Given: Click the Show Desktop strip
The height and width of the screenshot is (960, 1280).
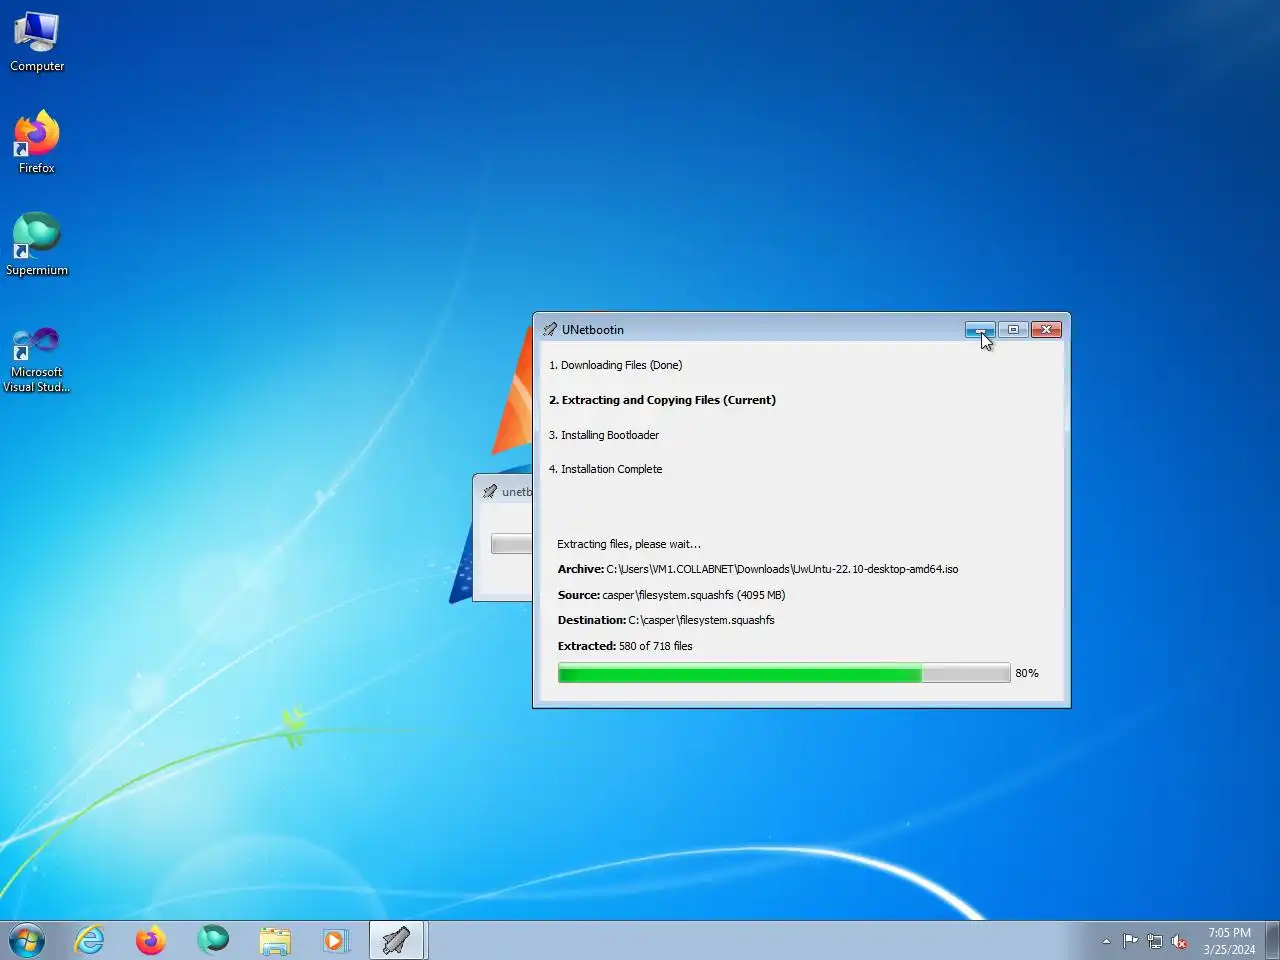Looking at the screenshot, I should pos(1272,941).
